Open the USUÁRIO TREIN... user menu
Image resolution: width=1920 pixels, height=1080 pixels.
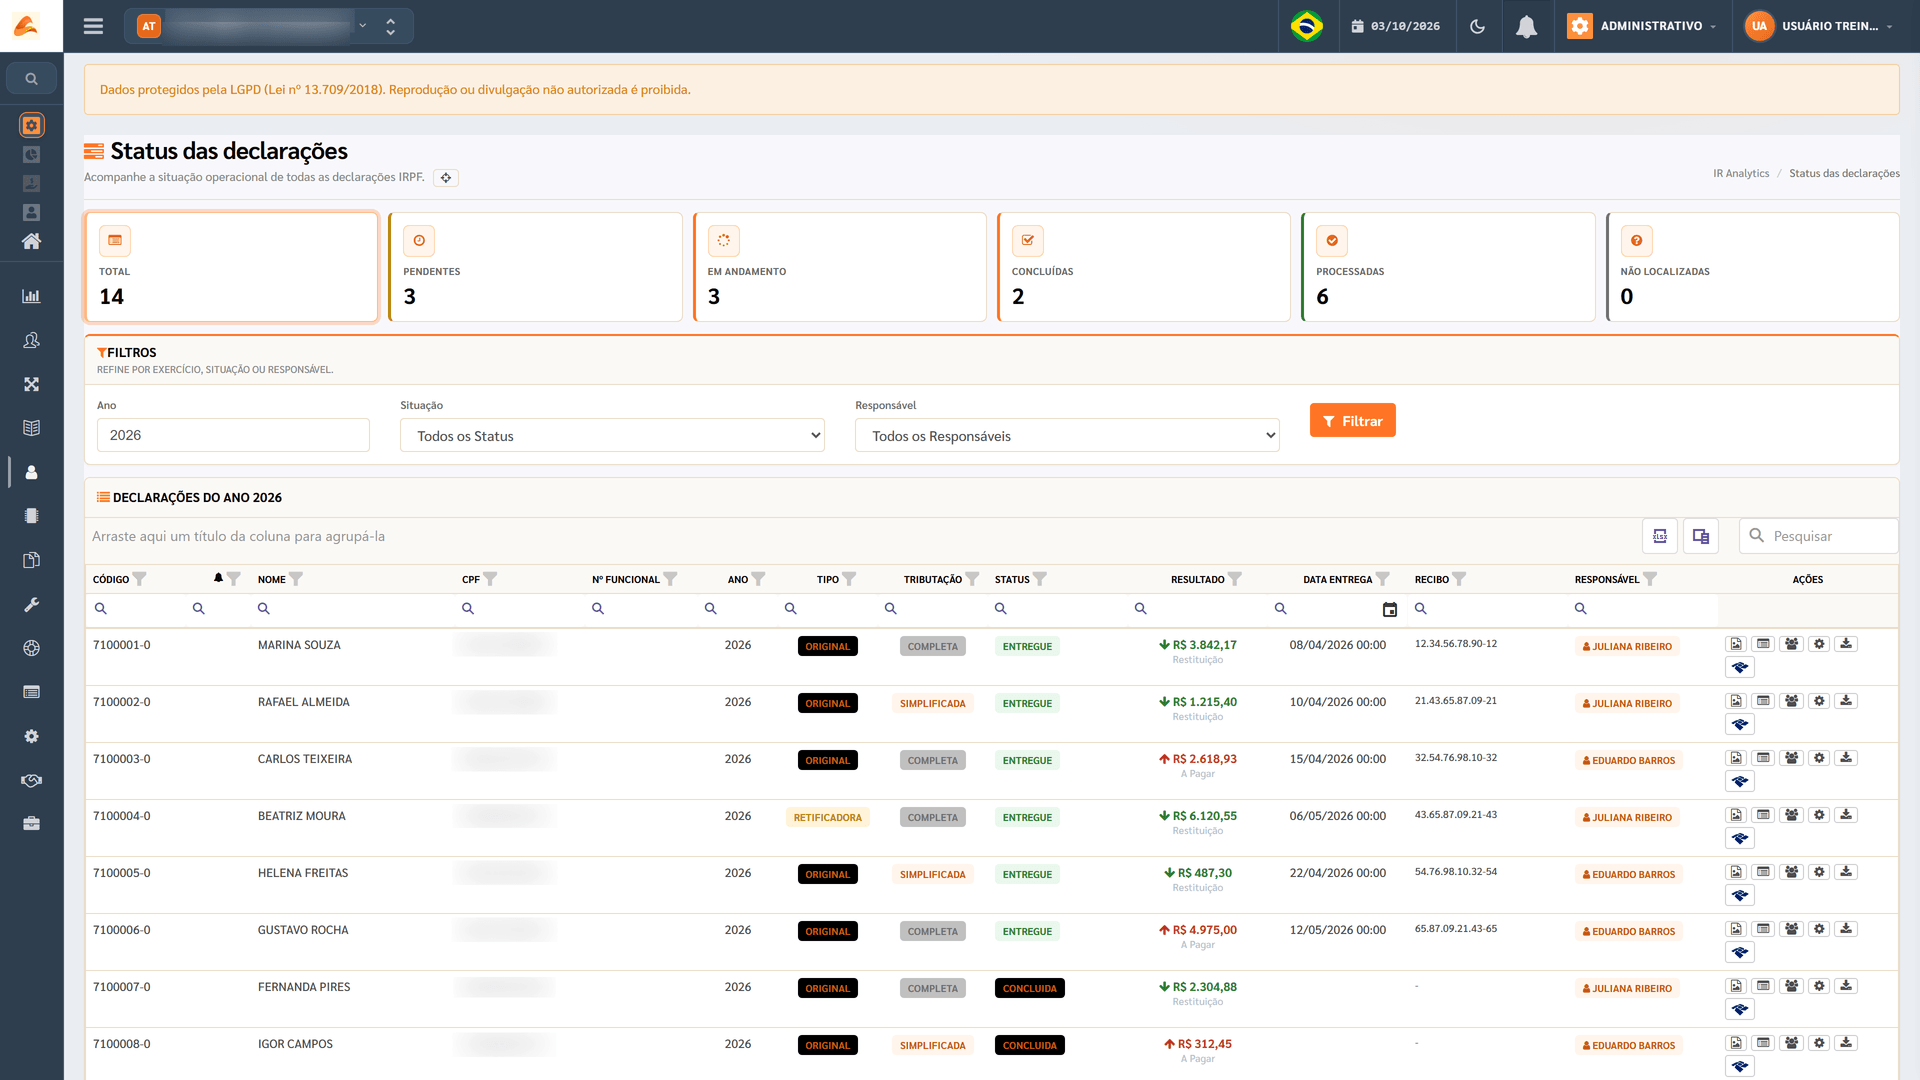click(1819, 26)
